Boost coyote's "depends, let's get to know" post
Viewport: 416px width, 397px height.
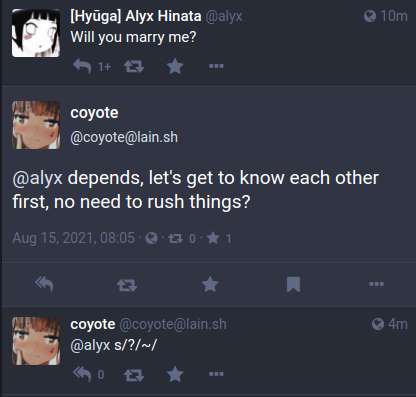(127, 285)
